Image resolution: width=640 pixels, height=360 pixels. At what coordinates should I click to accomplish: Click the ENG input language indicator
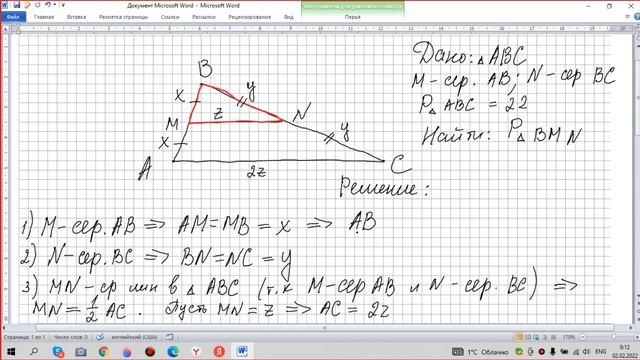600,352
